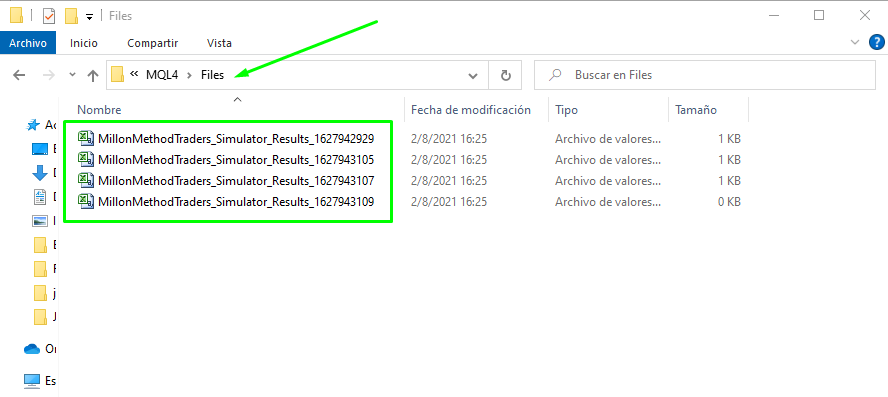Image resolution: width=888 pixels, height=397 pixels.
Task: Click the Buscar en Files search box
Action: coord(705,75)
